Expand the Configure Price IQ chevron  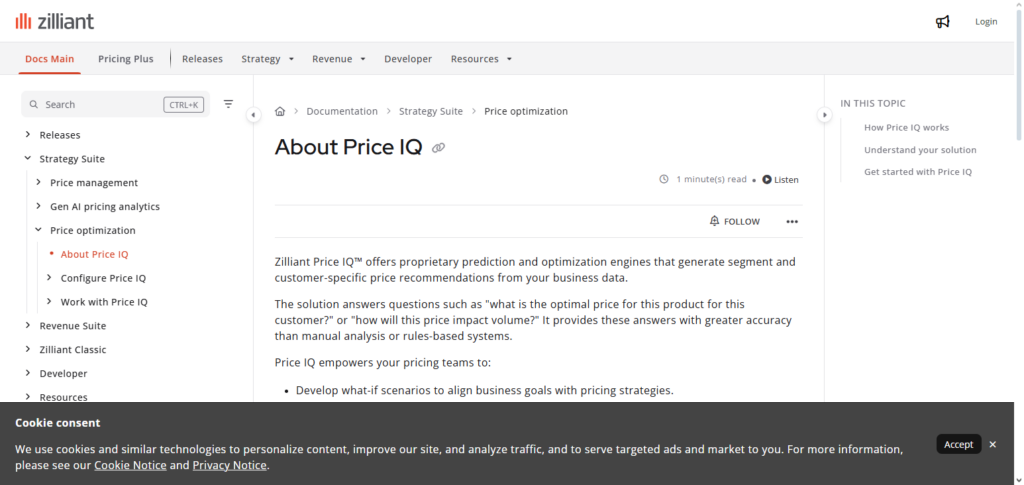49,277
